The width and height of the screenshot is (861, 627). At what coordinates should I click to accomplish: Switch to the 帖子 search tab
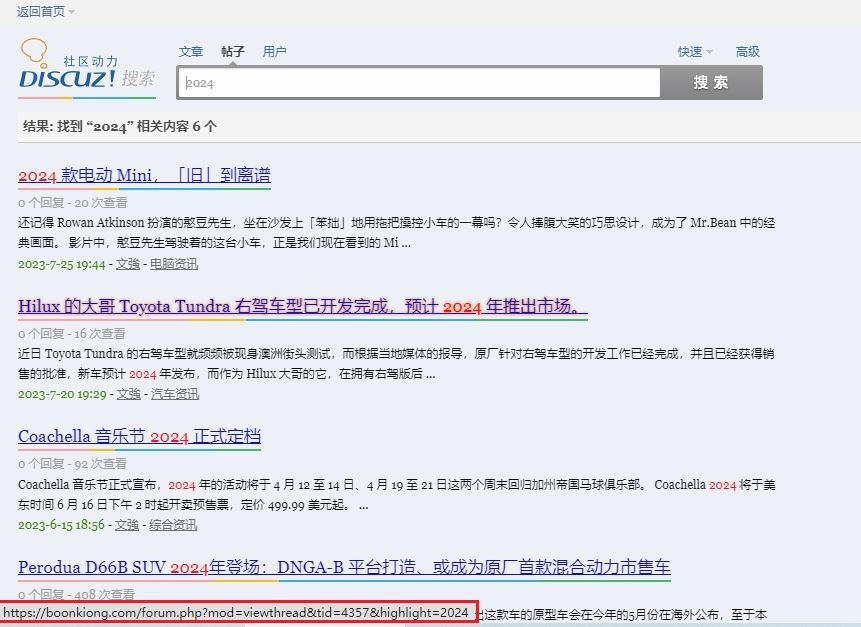click(x=233, y=52)
